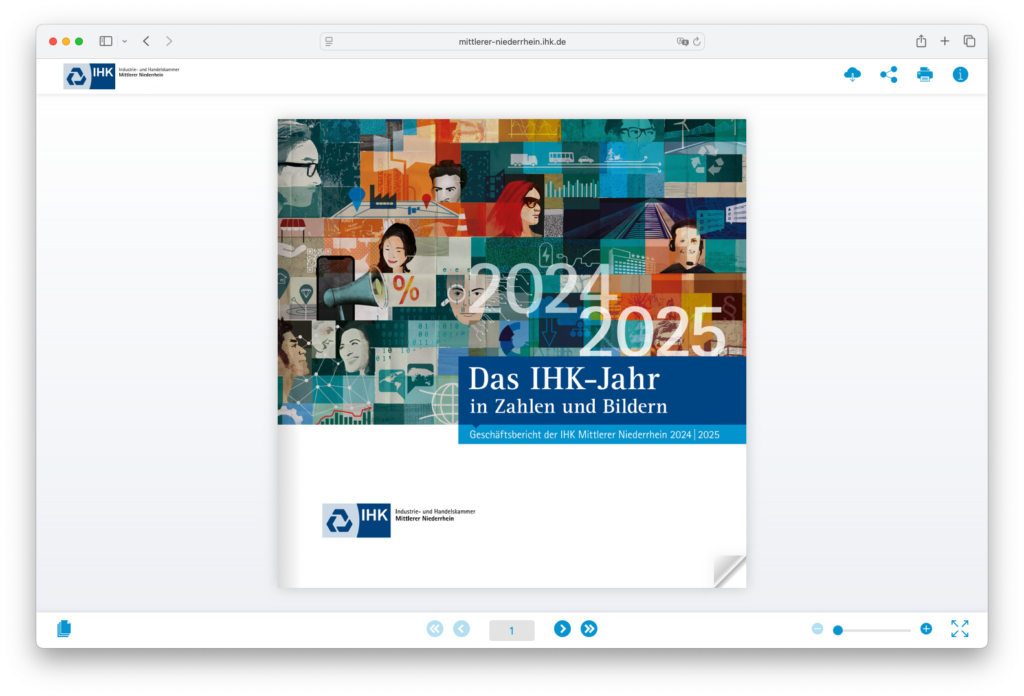Show the tab overview in Safari
This screenshot has height=696, width=1024.
(969, 41)
